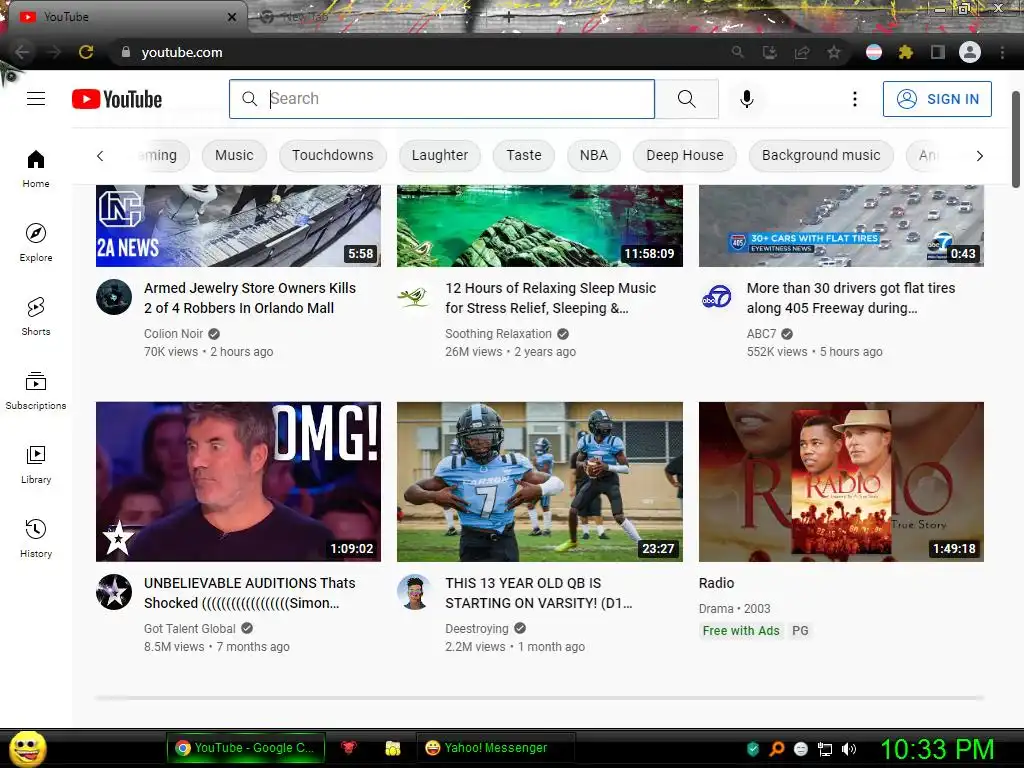Click the Deestroying channel name

(477, 629)
